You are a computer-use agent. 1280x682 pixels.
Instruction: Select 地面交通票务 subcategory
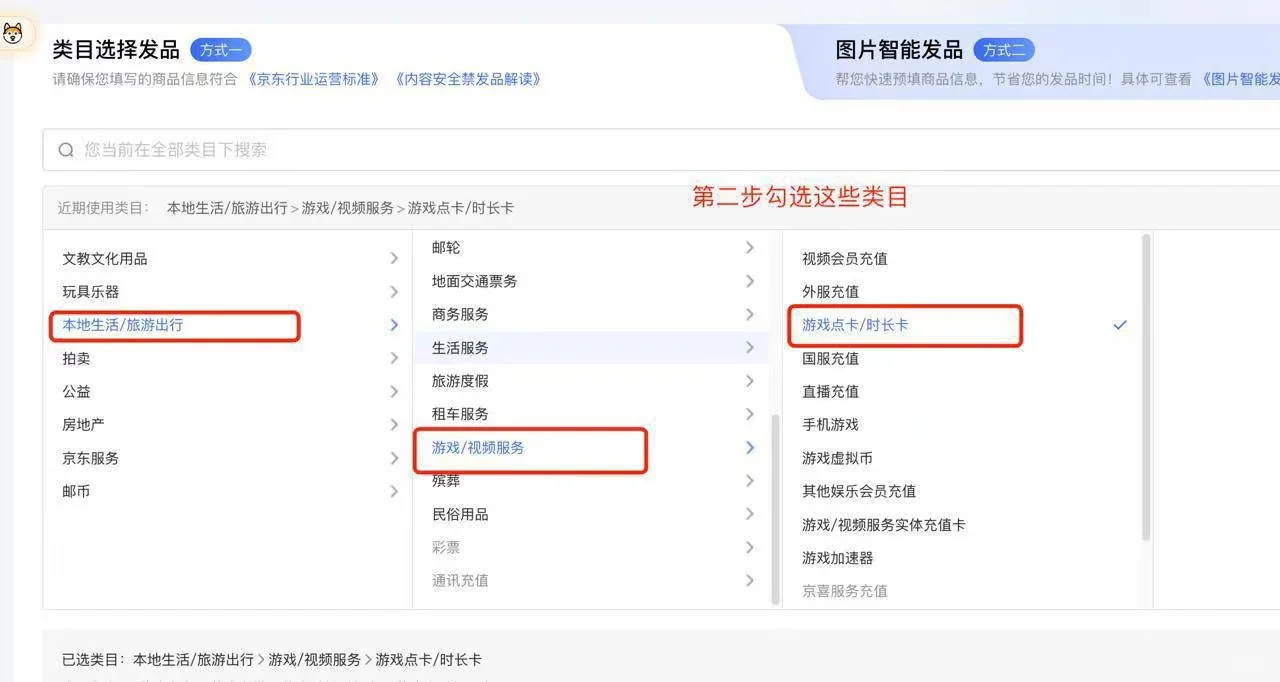(475, 281)
